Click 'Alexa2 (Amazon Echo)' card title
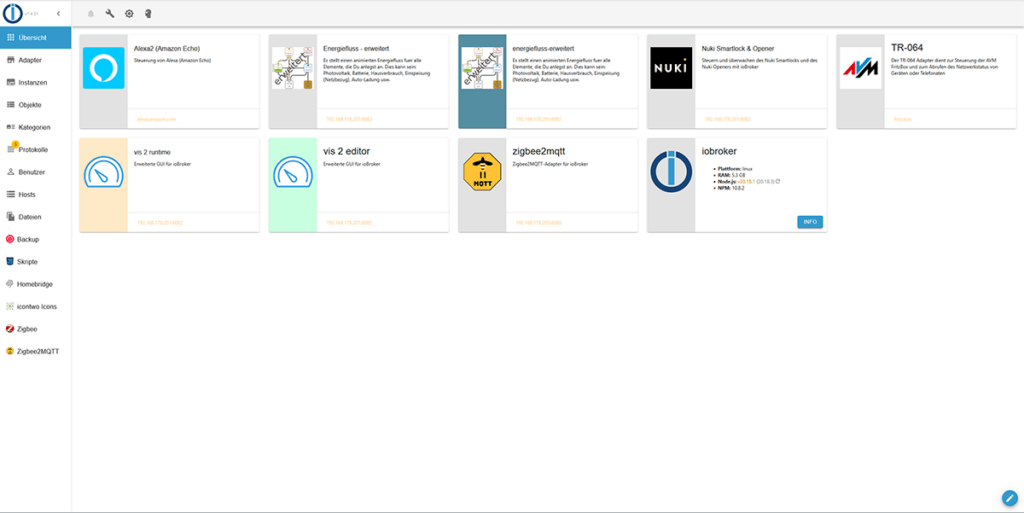Screen dimensions: 1024x513 167,48
